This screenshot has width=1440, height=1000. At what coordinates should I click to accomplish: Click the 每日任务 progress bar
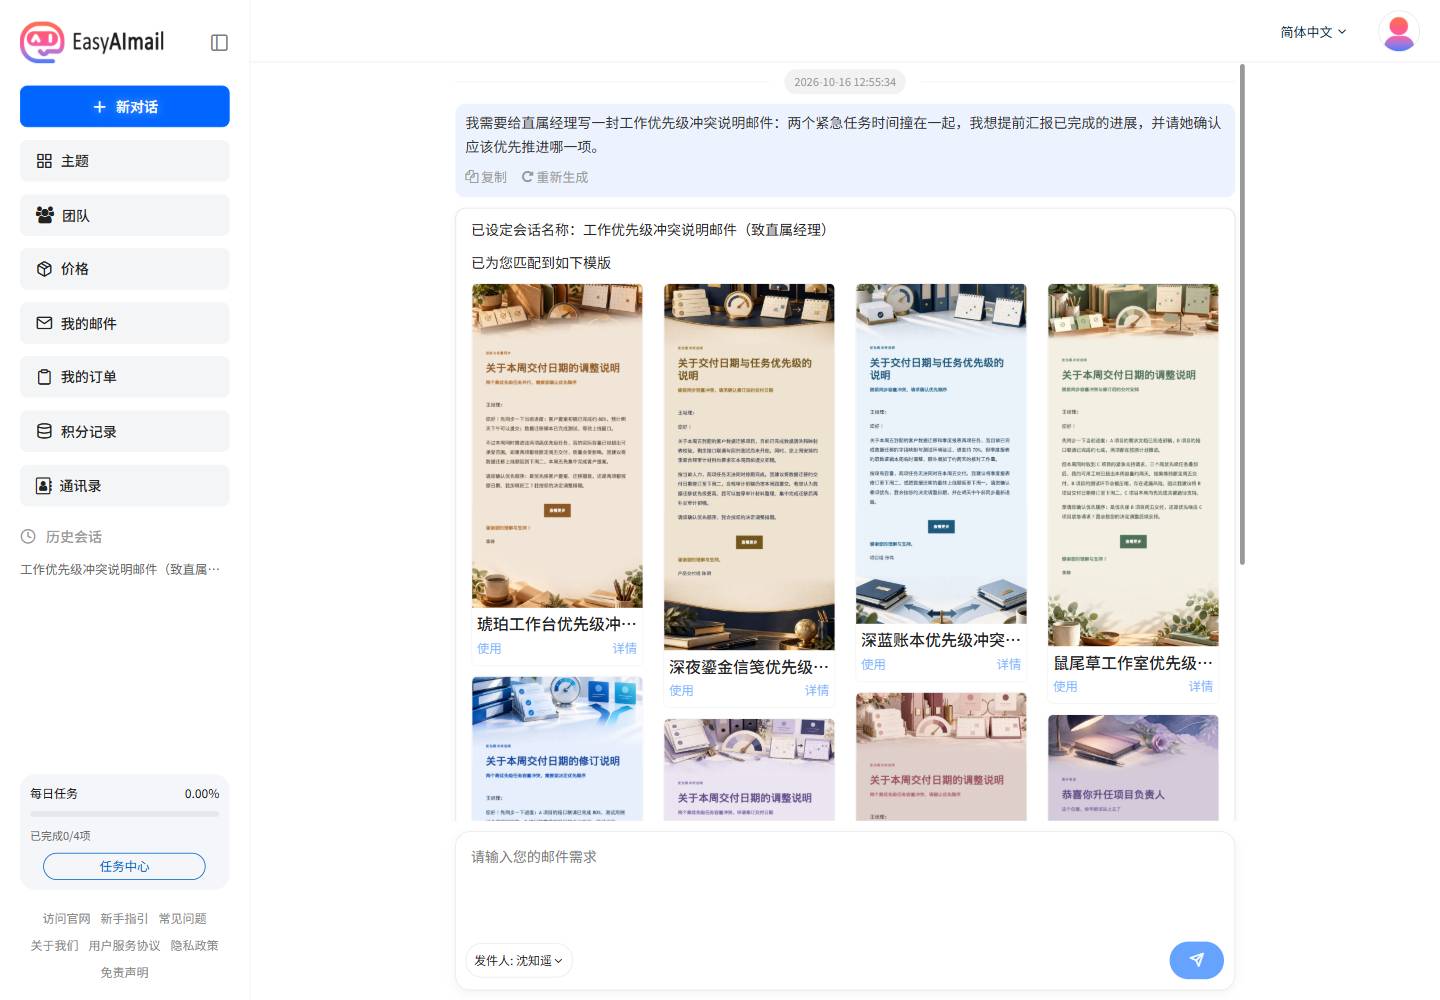[124, 814]
